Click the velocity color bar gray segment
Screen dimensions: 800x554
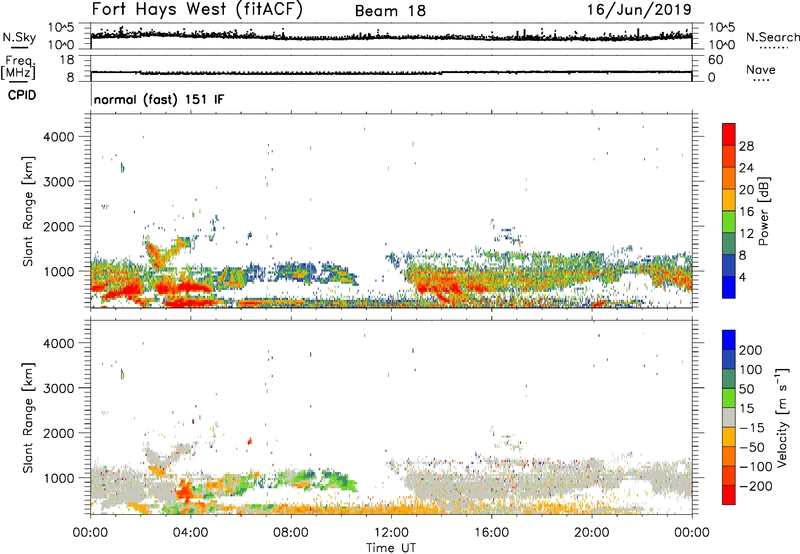click(729, 417)
